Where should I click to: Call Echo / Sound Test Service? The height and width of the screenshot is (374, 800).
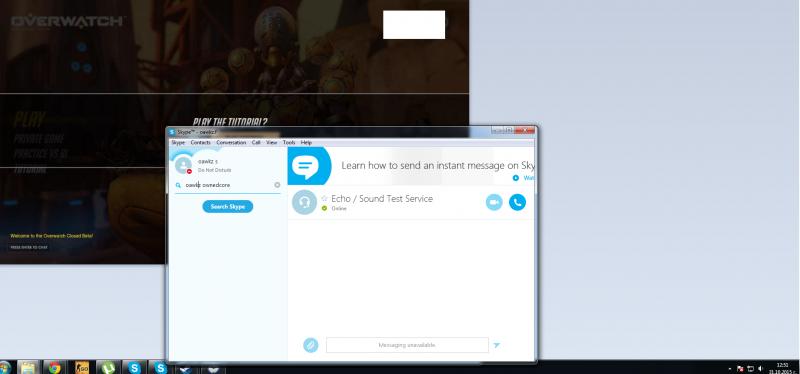point(517,203)
